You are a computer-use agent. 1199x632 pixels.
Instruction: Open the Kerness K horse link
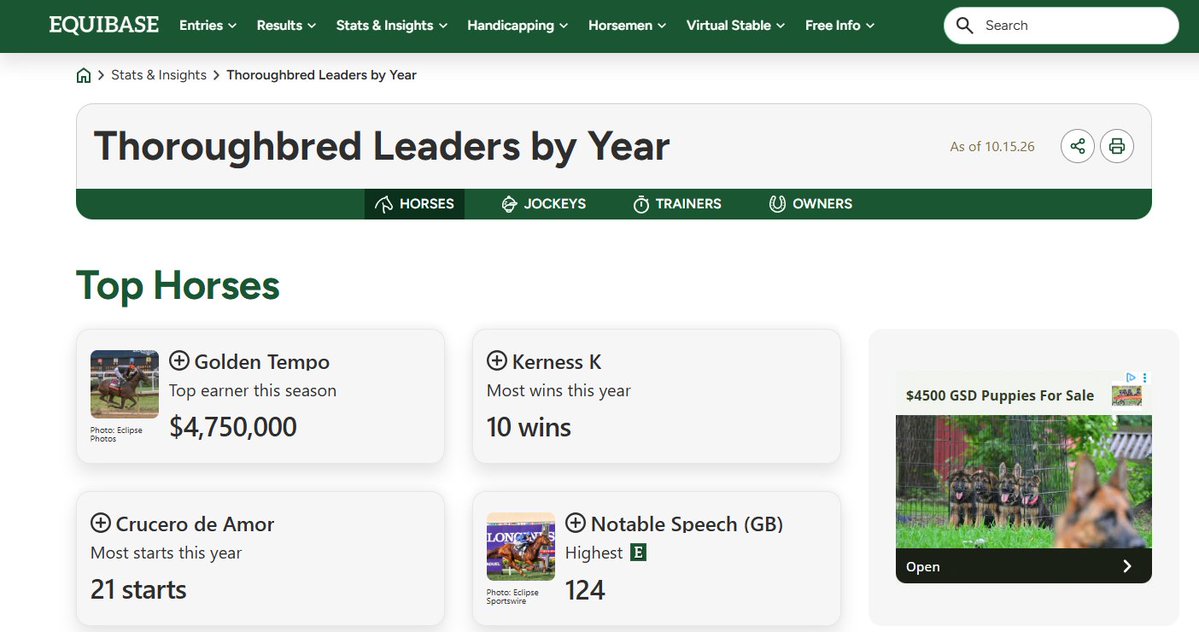pos(557,361)
